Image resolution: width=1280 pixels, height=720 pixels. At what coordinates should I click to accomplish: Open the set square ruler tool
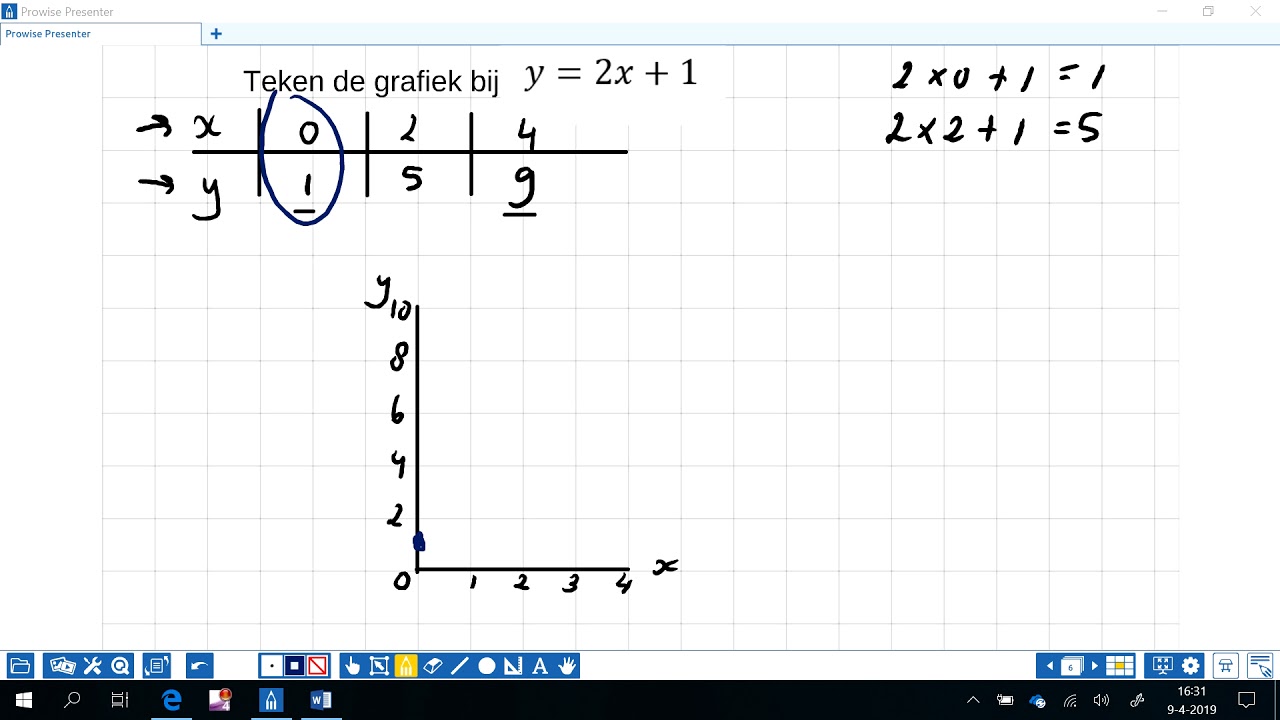point(514,666)
